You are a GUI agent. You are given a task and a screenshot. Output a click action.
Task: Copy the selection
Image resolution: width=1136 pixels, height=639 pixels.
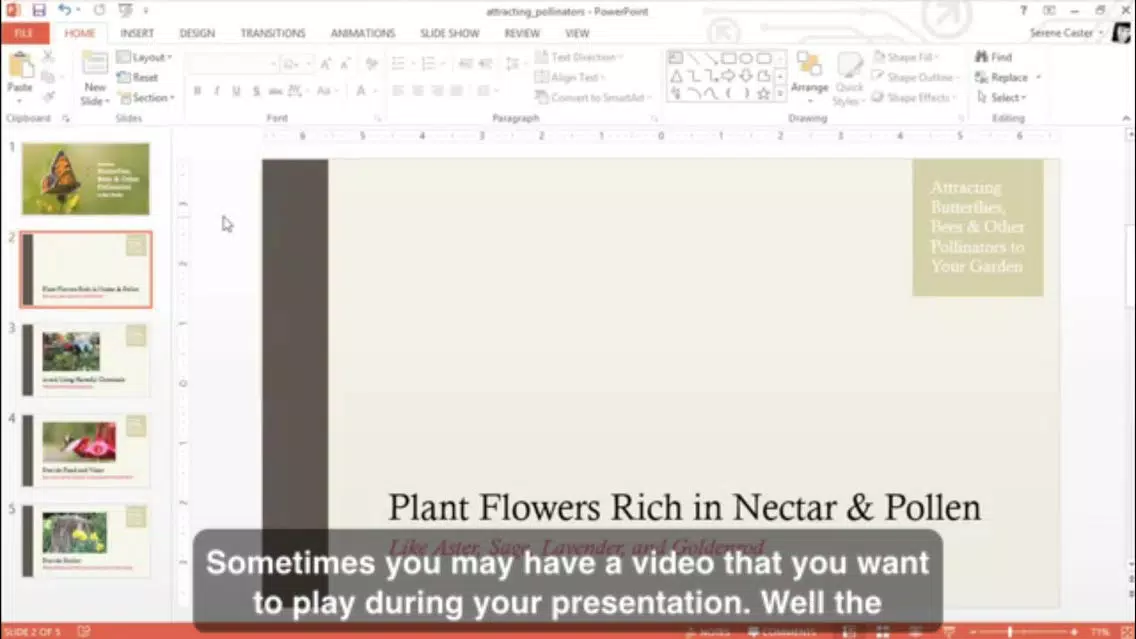(49, 77)
